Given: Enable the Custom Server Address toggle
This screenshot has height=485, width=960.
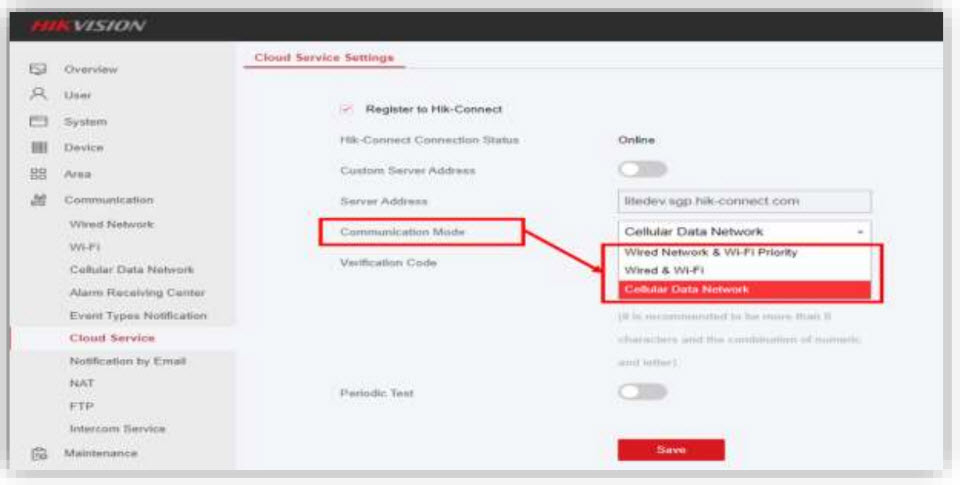Looking at the screenshot, I should tap(642, 170).
